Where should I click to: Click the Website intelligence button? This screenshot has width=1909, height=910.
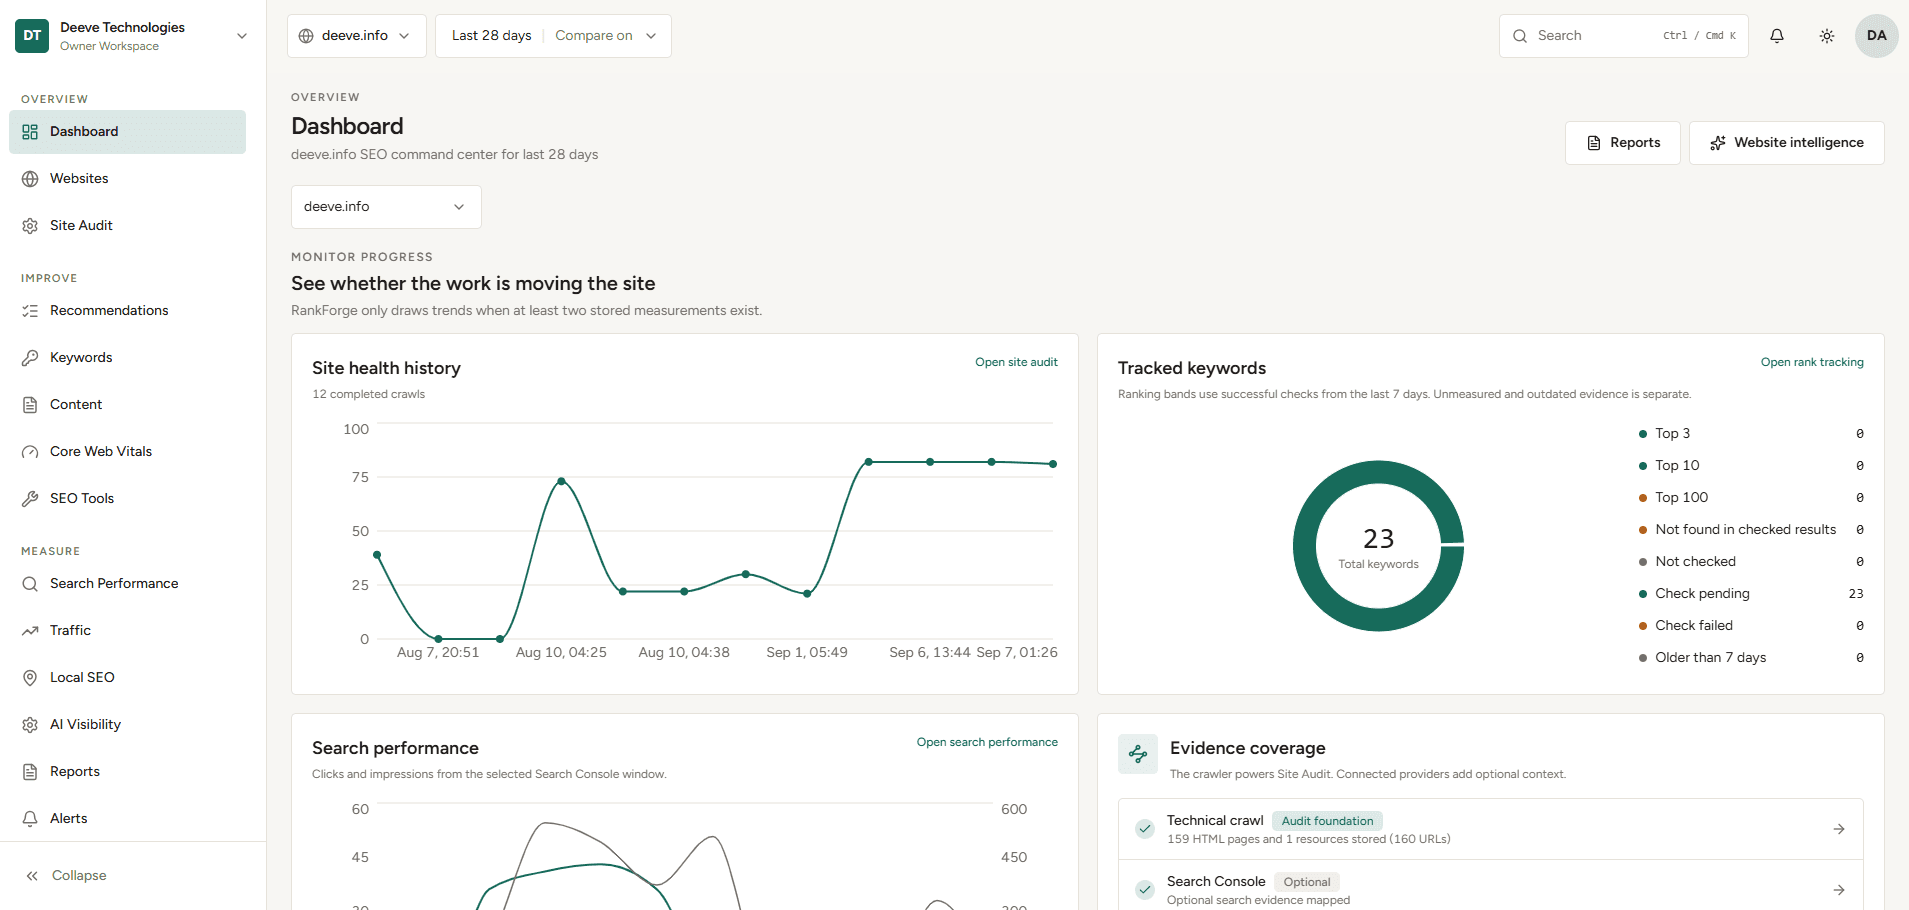[x=1786, y=143]
